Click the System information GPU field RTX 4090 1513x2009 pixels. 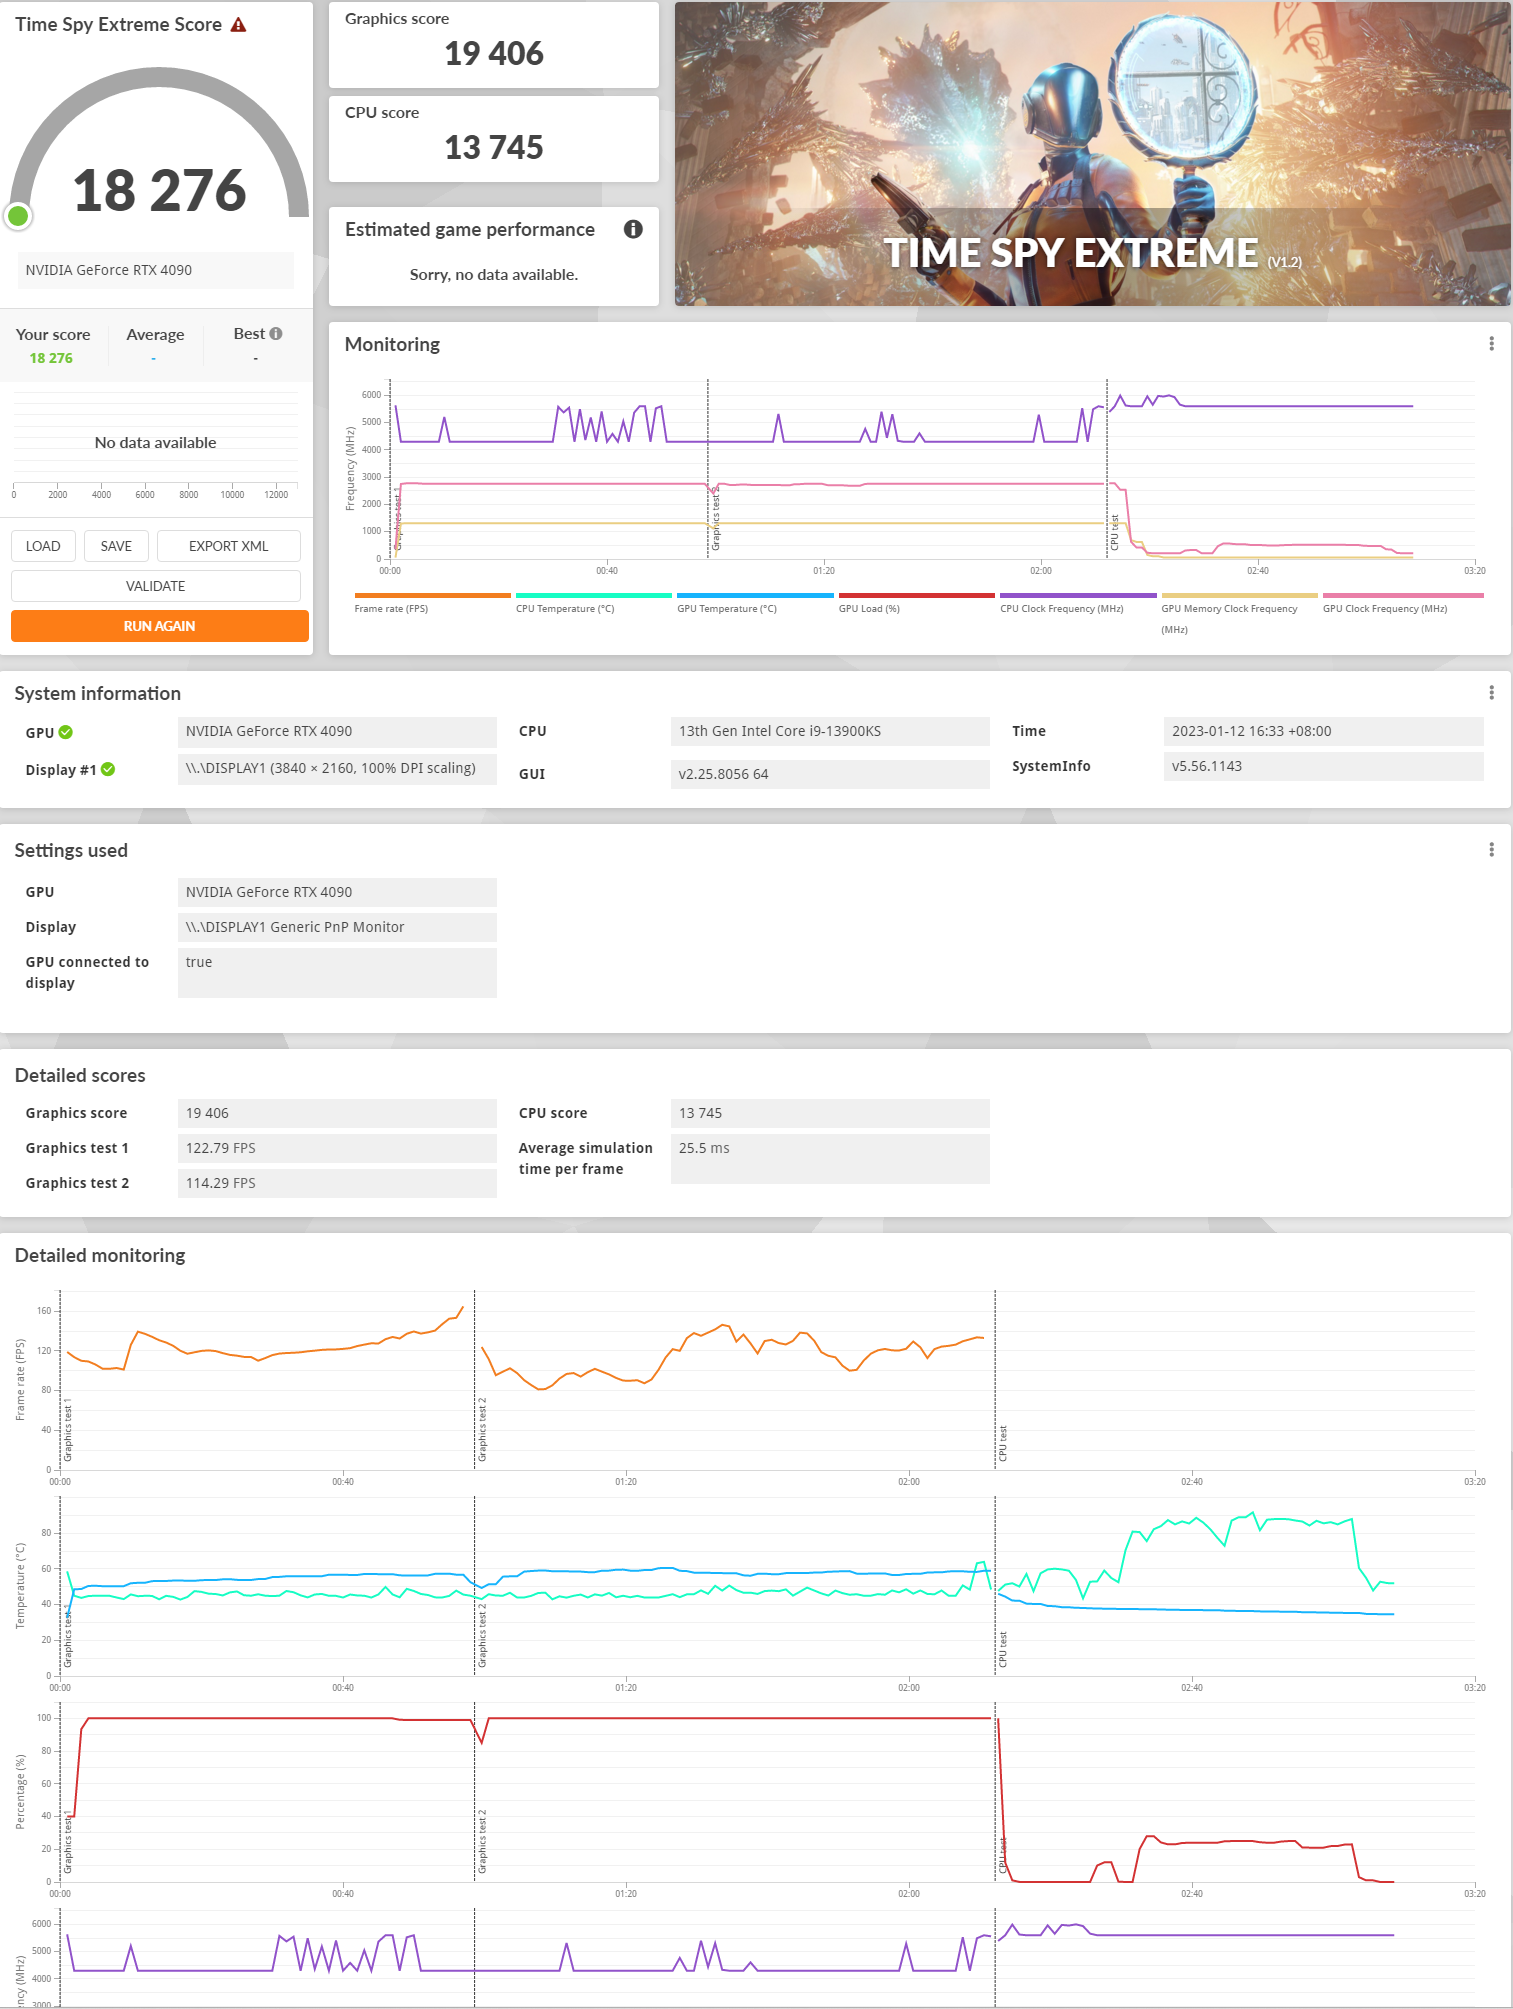coord(337,731)
